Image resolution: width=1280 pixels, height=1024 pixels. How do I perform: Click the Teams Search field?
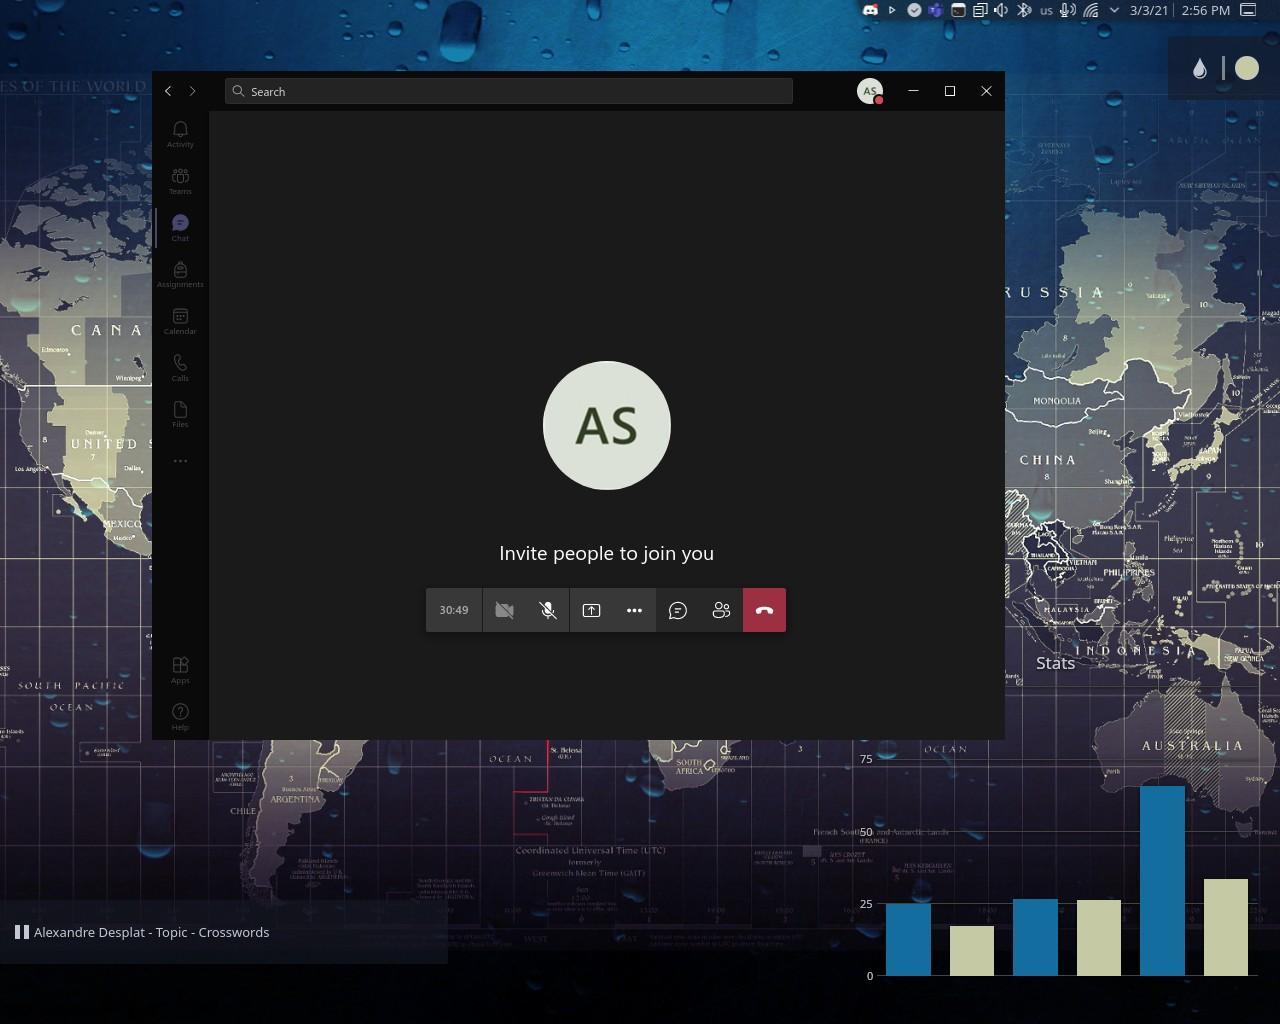point(509,91)
